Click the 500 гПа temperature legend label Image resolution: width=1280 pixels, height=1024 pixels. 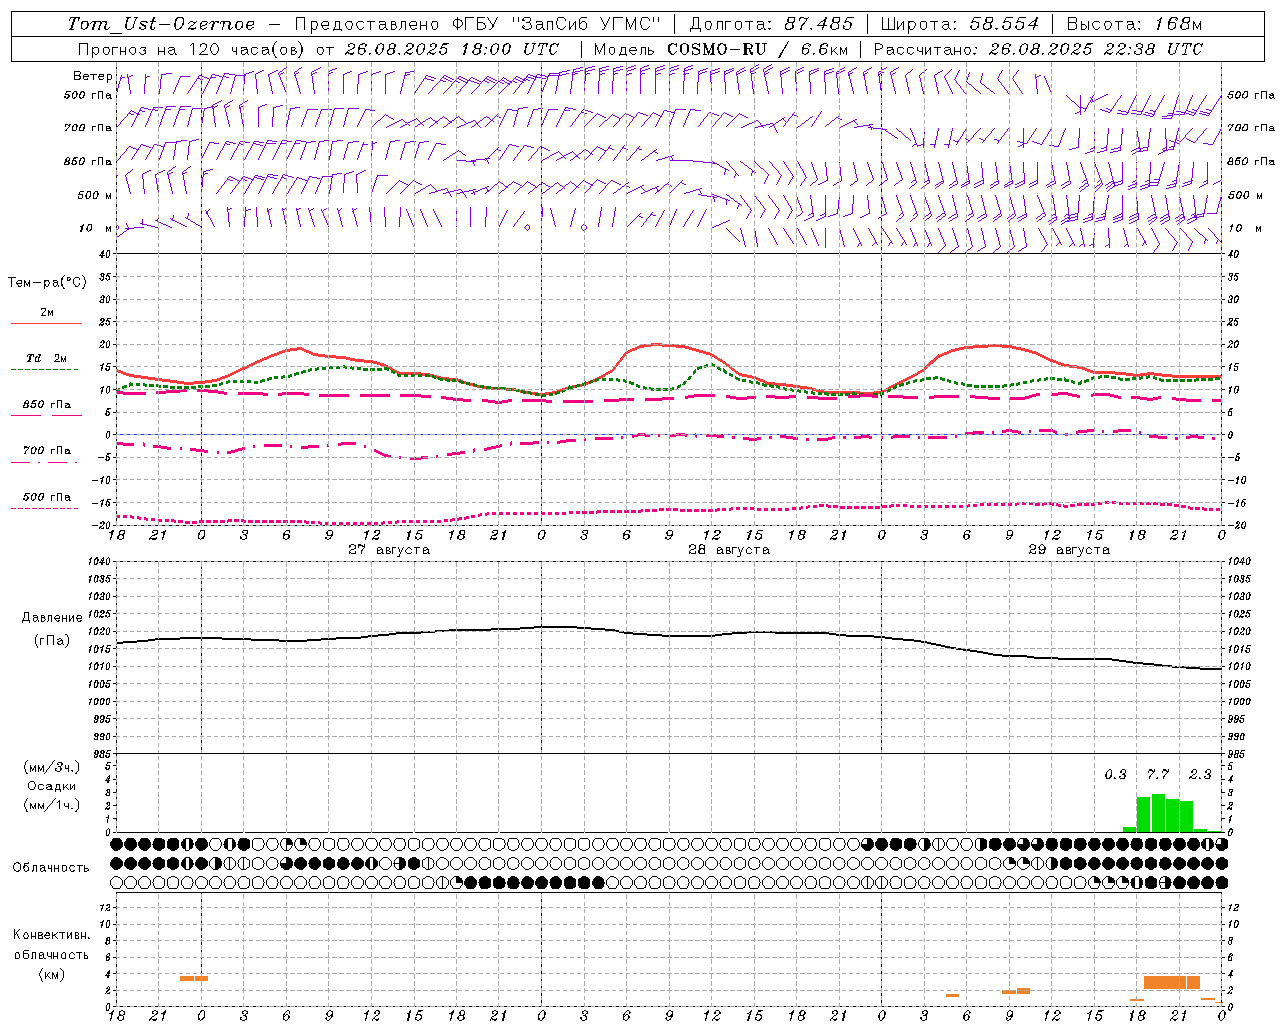click(x=46, y=497)
